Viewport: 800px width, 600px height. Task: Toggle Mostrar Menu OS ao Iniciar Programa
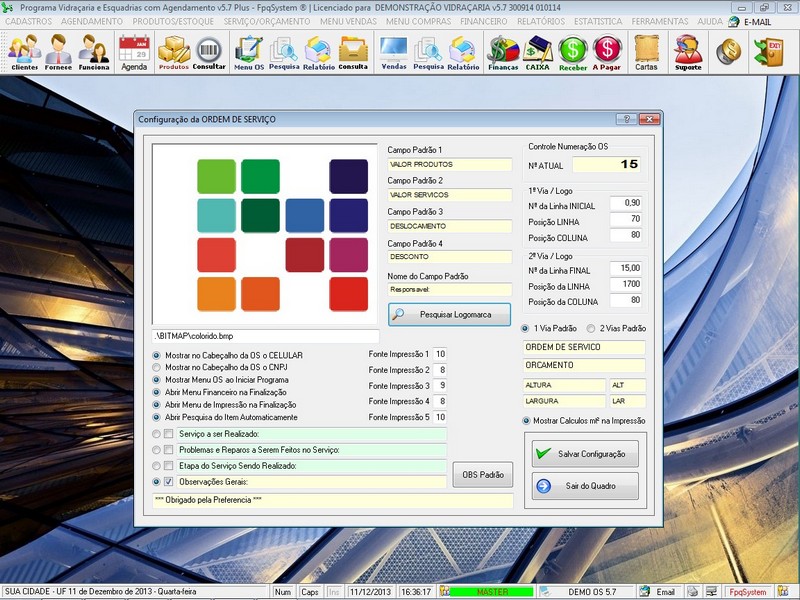(157, 380)
